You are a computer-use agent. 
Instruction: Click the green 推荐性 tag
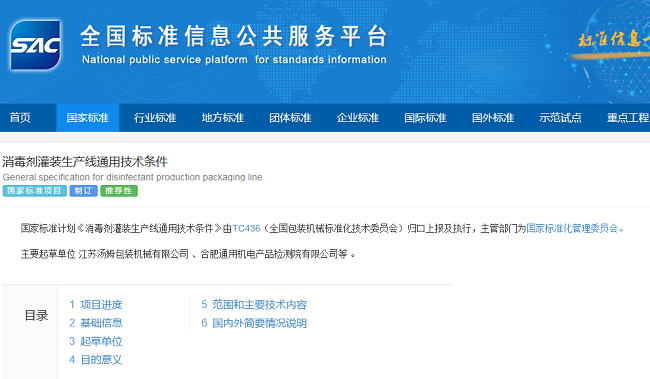click(119, 191)
